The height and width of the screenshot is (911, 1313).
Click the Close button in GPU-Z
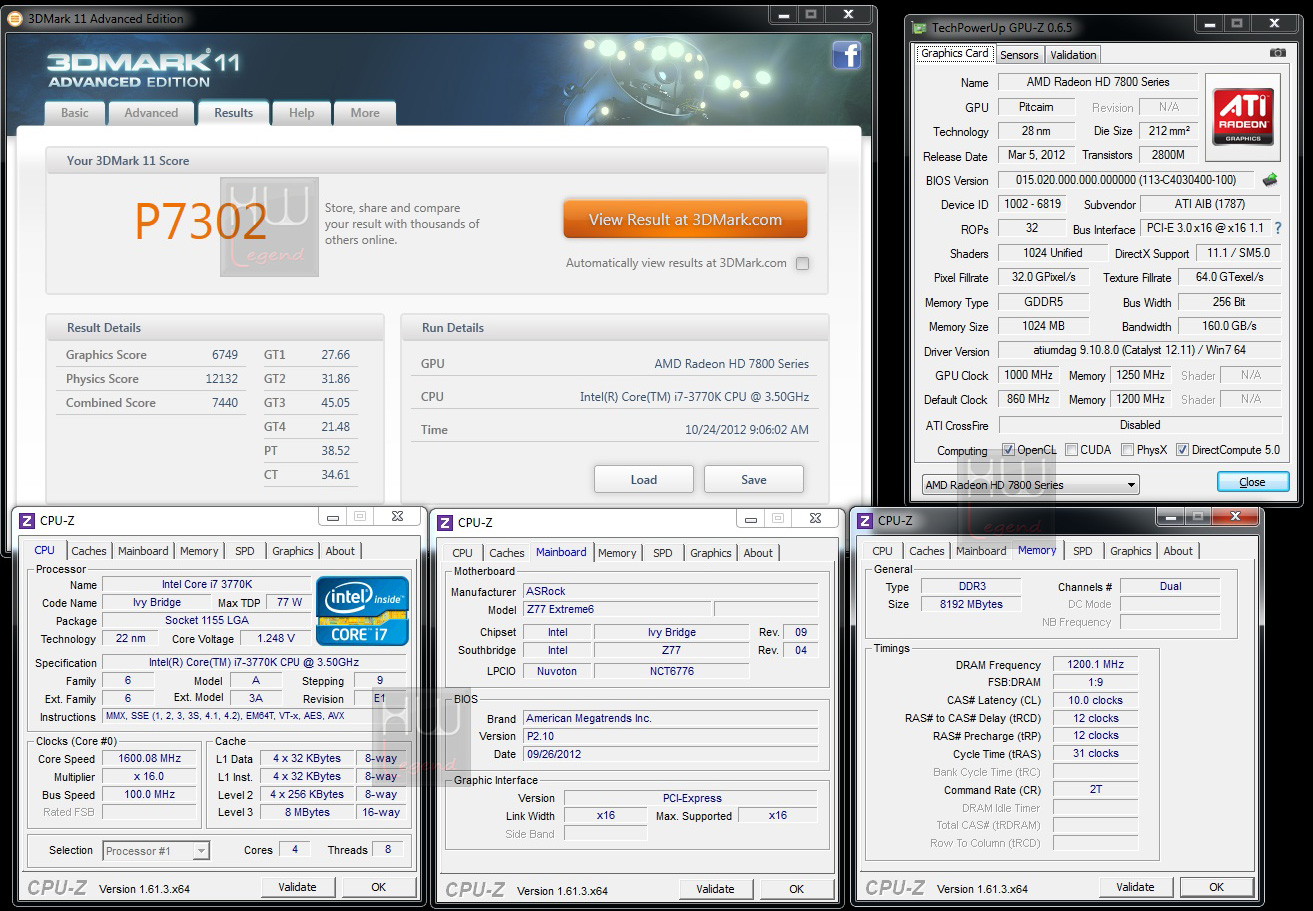pos(1253,482)
